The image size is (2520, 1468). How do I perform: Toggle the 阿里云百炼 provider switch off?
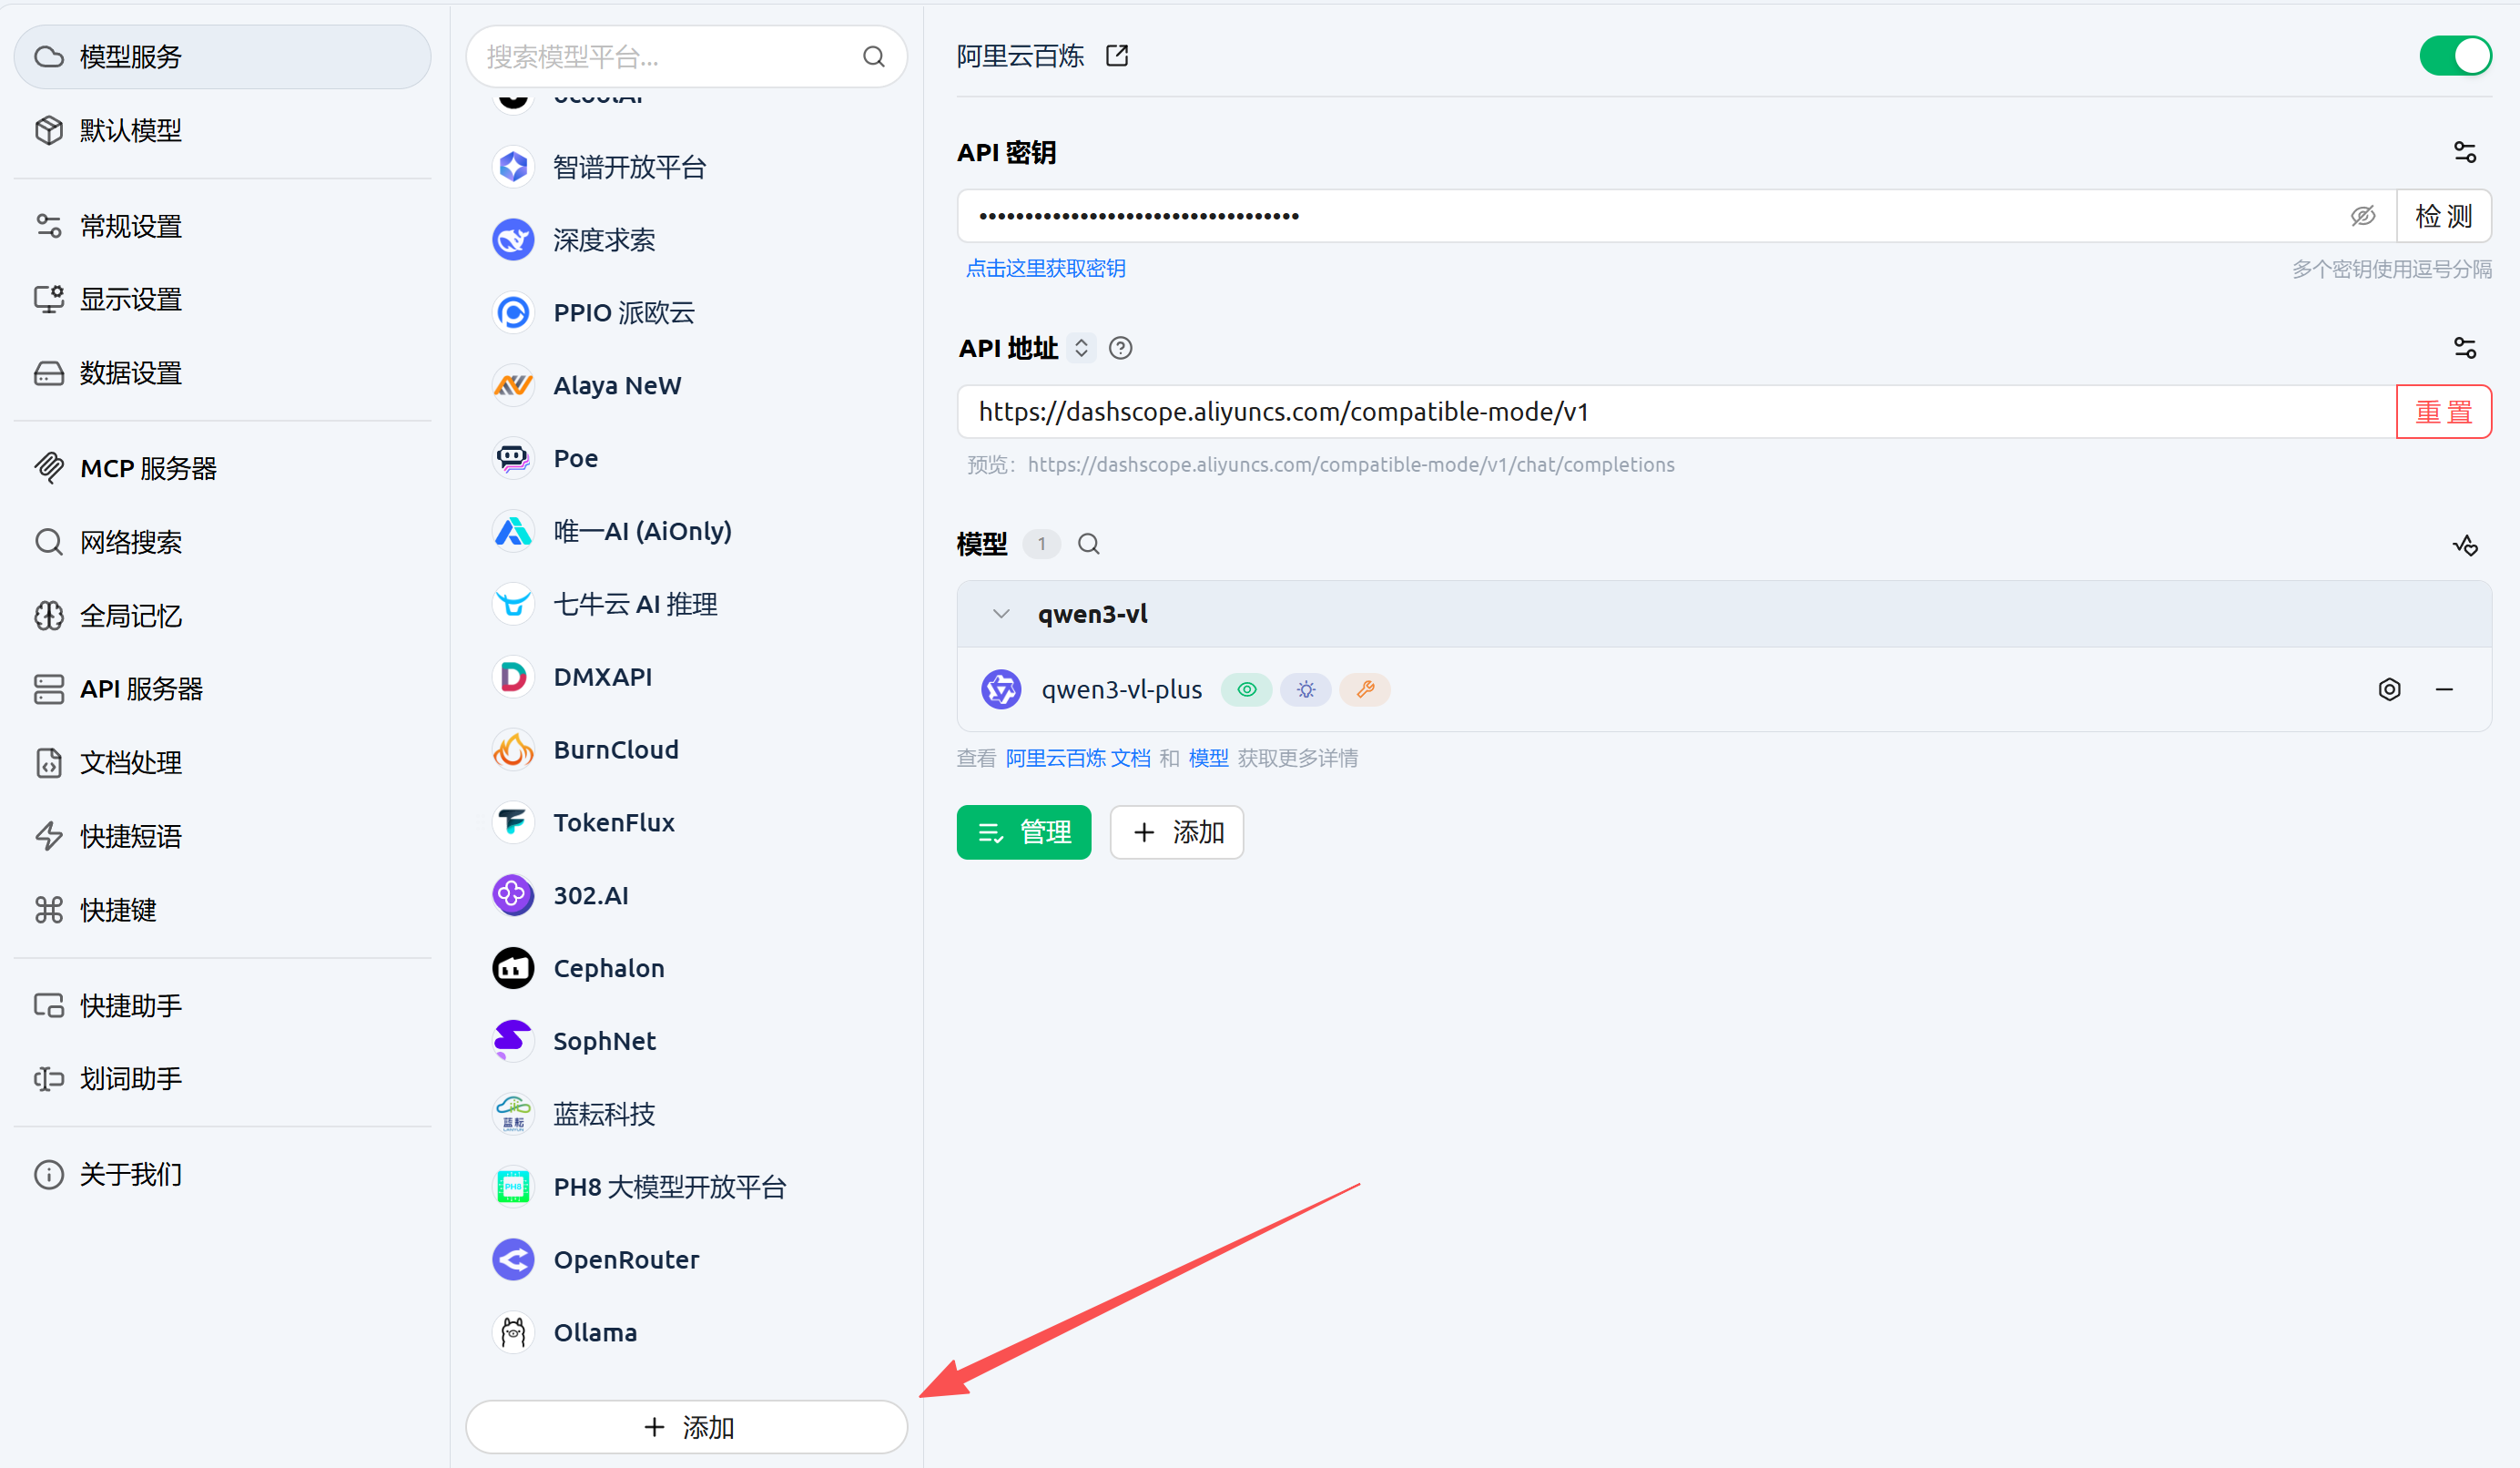(x=2455, y=56)
